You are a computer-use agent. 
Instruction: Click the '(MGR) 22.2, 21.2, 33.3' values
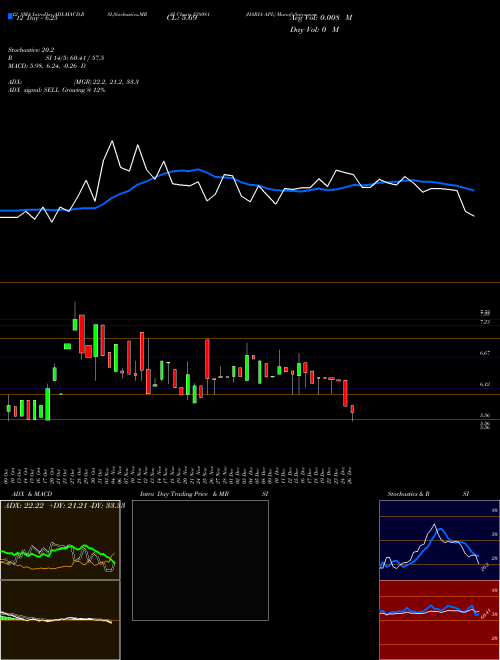coord(106,82)
